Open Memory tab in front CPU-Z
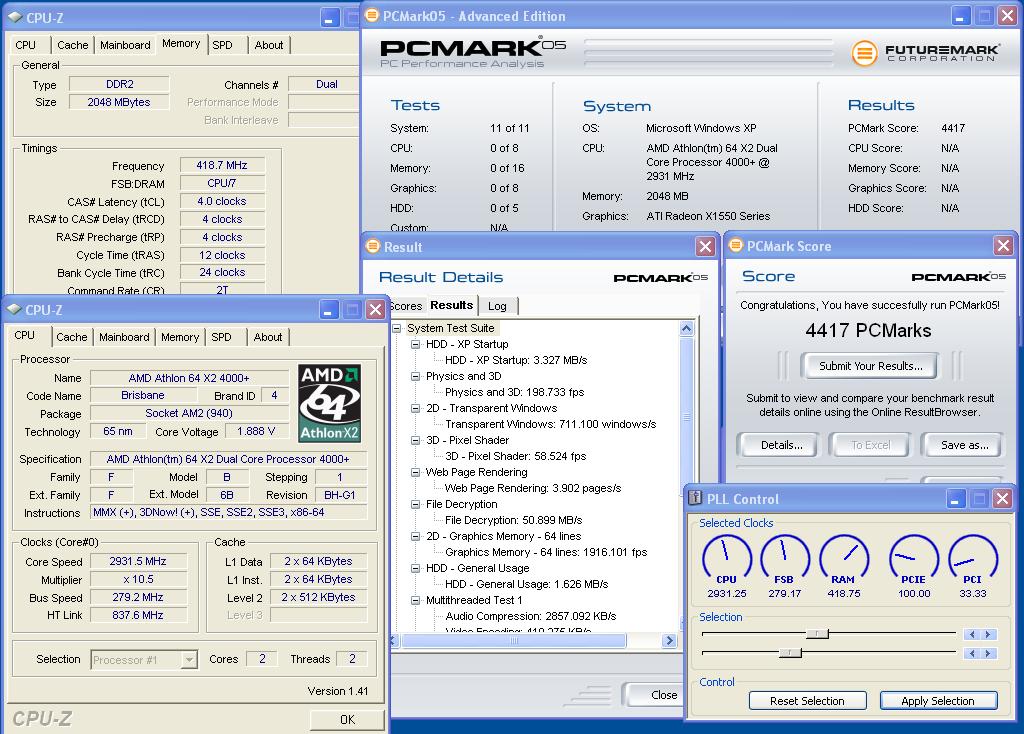 180,337
